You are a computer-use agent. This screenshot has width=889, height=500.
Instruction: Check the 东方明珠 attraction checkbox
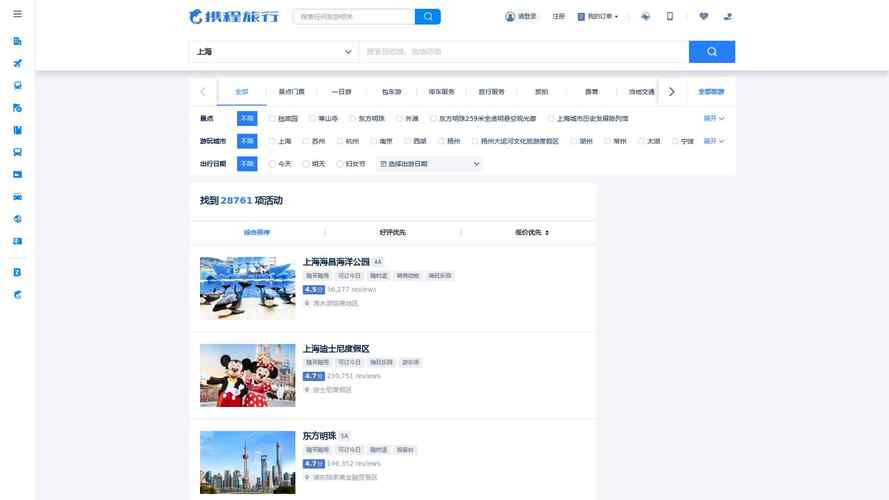353,118
